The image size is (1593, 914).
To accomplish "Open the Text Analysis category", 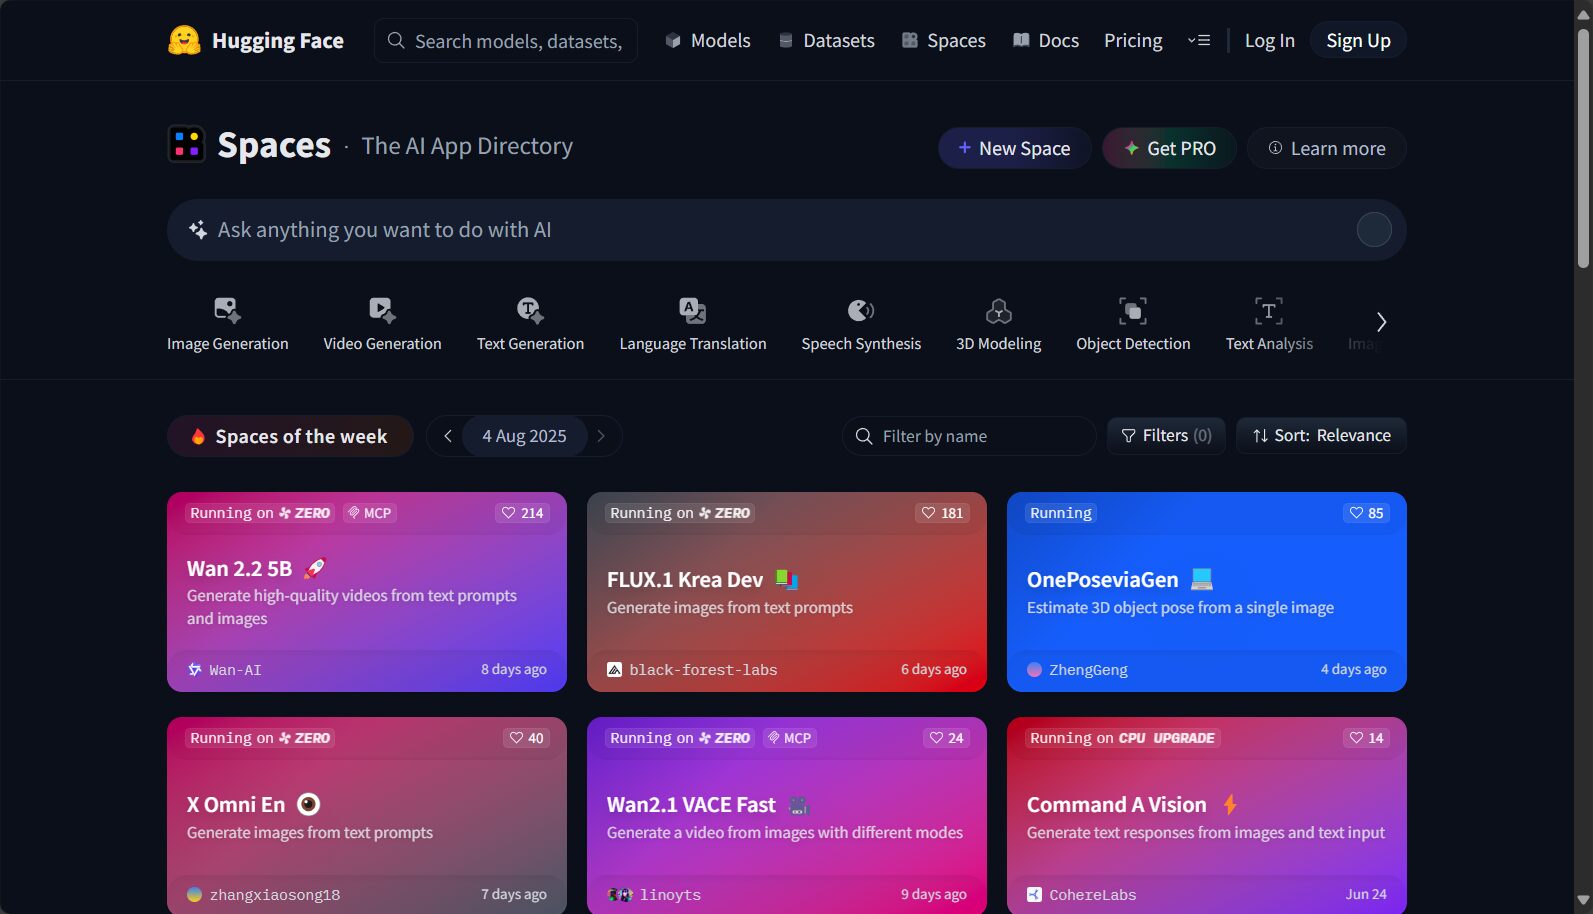I will point(1269,324).
